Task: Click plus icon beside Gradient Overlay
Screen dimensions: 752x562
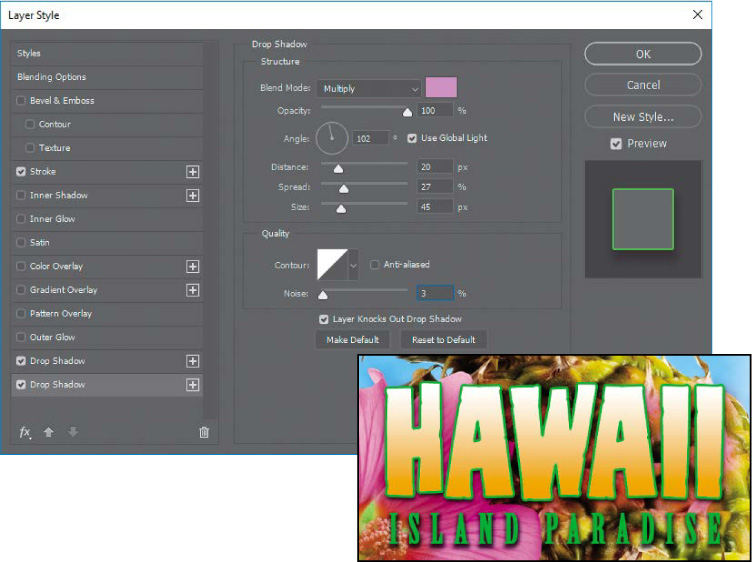Action: tap(193, 290)
